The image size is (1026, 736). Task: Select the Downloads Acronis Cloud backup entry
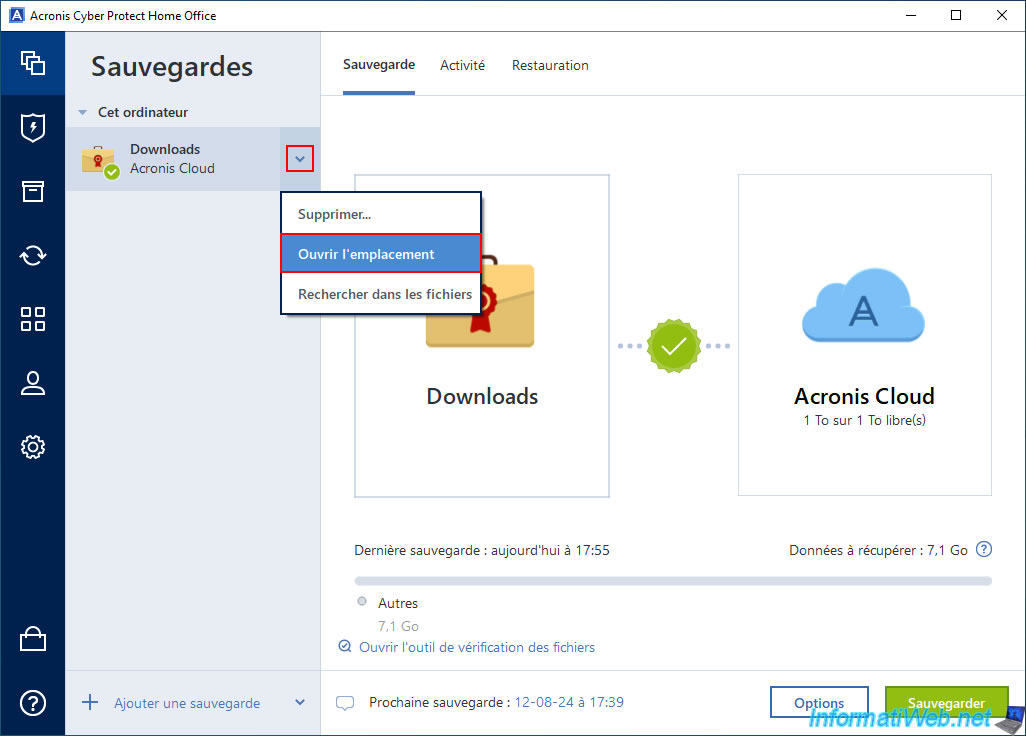[x=192, y=159]
